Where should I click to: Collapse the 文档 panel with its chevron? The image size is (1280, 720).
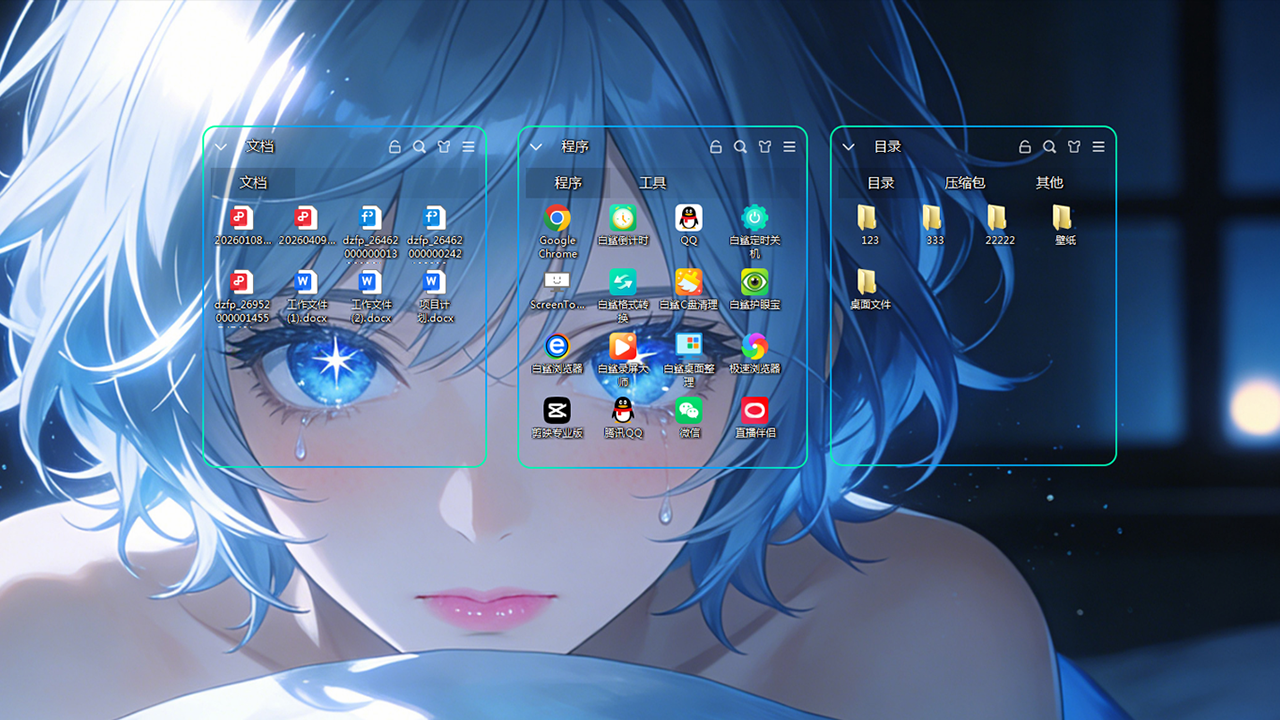pyautogui.click(x=222, y=147)
